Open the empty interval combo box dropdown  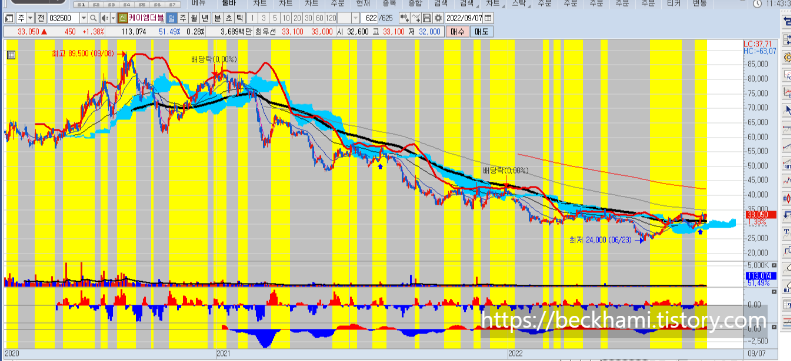pyautogui.click(x=356, y=18)
